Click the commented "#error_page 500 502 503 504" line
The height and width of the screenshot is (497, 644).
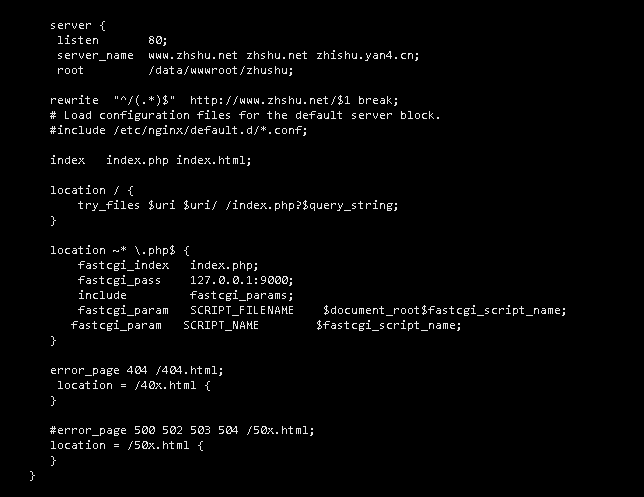click(182, 430)
